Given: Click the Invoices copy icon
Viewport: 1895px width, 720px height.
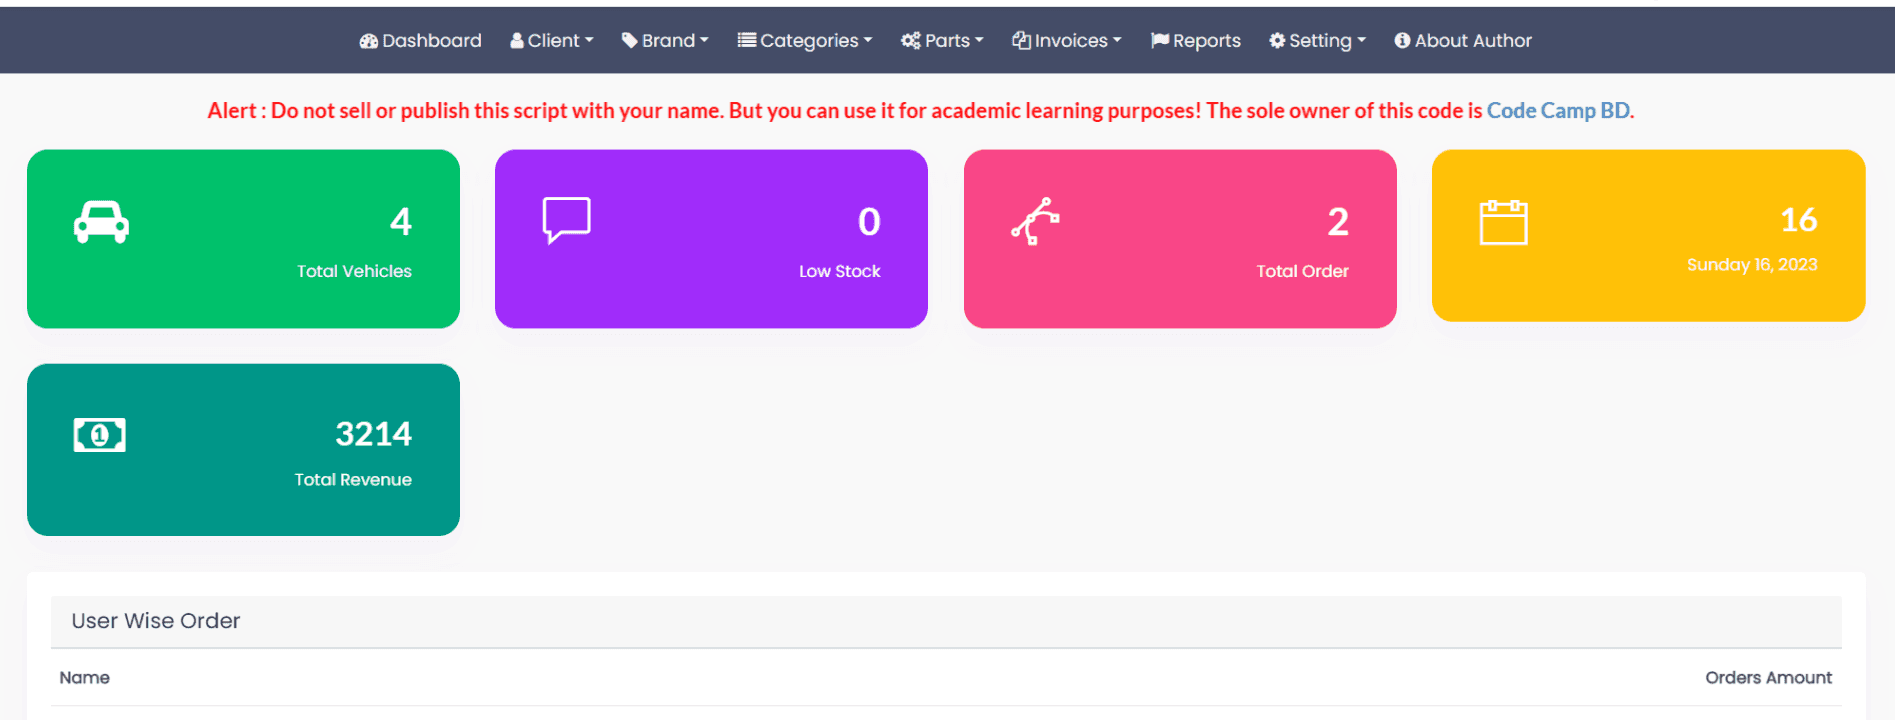Looking at the screenshot, I should 1021,41.
